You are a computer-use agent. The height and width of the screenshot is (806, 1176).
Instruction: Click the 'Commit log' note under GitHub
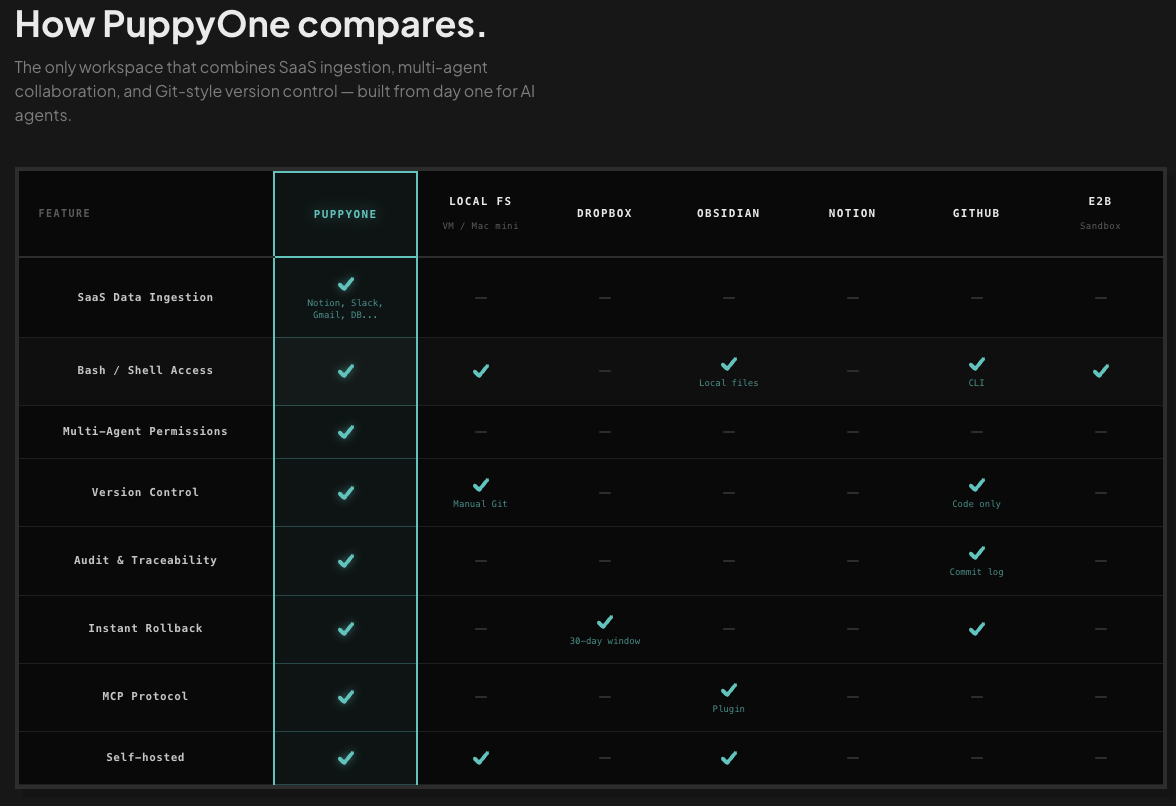click(x=976, y=572)
